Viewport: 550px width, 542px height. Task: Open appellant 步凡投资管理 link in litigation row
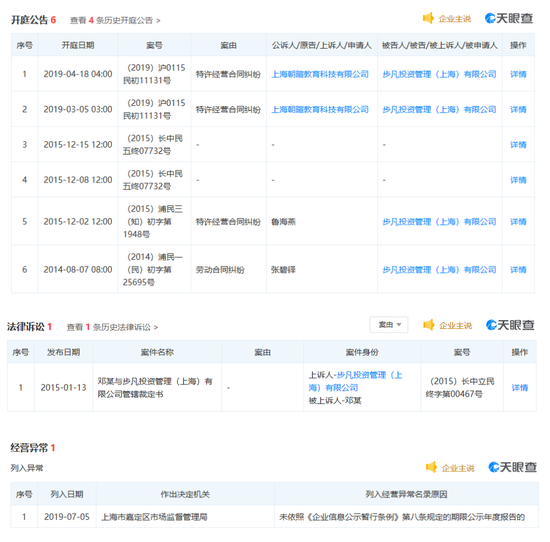(355, 381)
